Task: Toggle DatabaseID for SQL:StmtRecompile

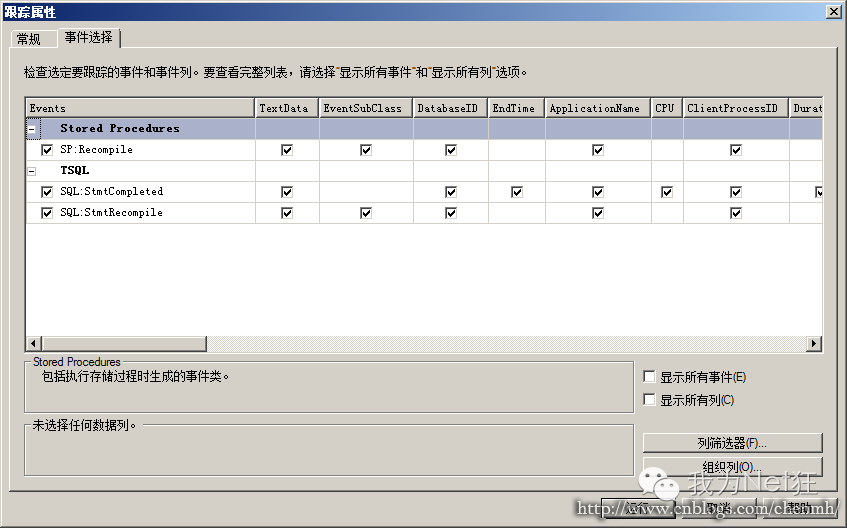Action: point(451,213)
